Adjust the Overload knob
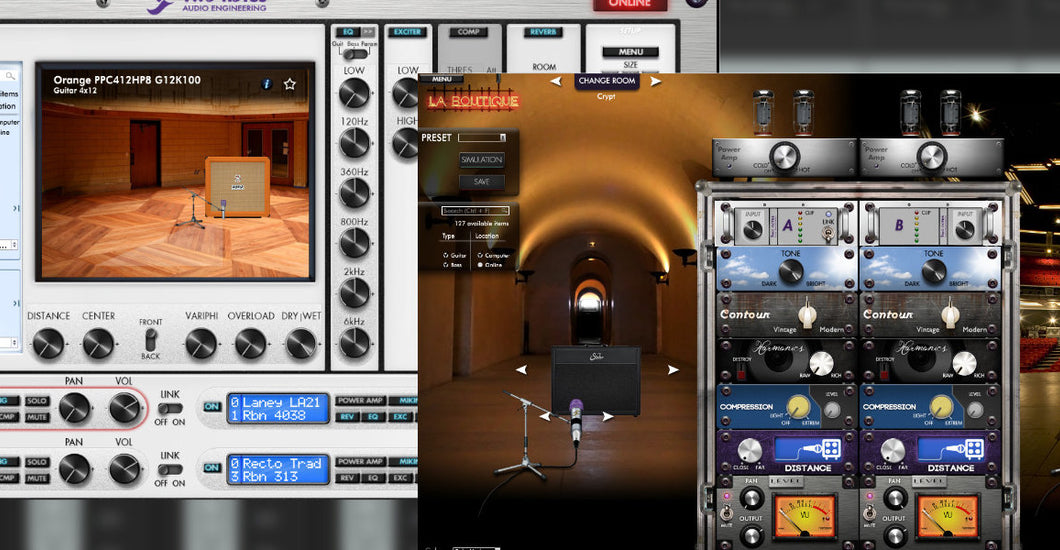 click(x=250, y=343)
